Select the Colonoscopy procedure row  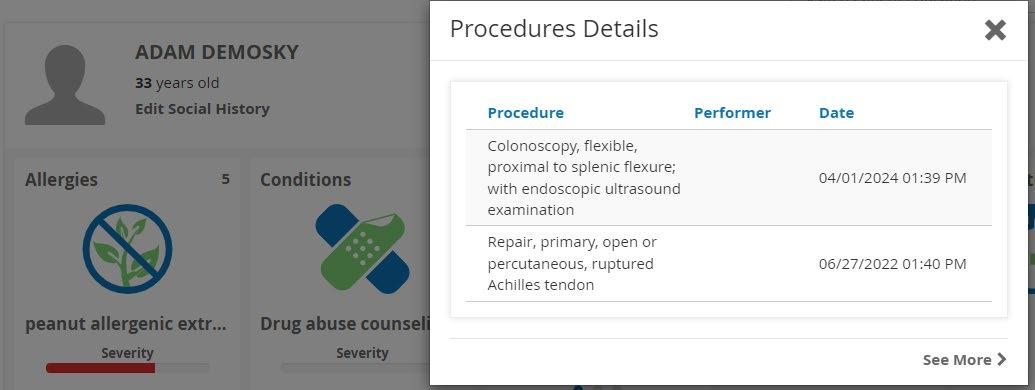pyautogui.click(x=729, y=178)
